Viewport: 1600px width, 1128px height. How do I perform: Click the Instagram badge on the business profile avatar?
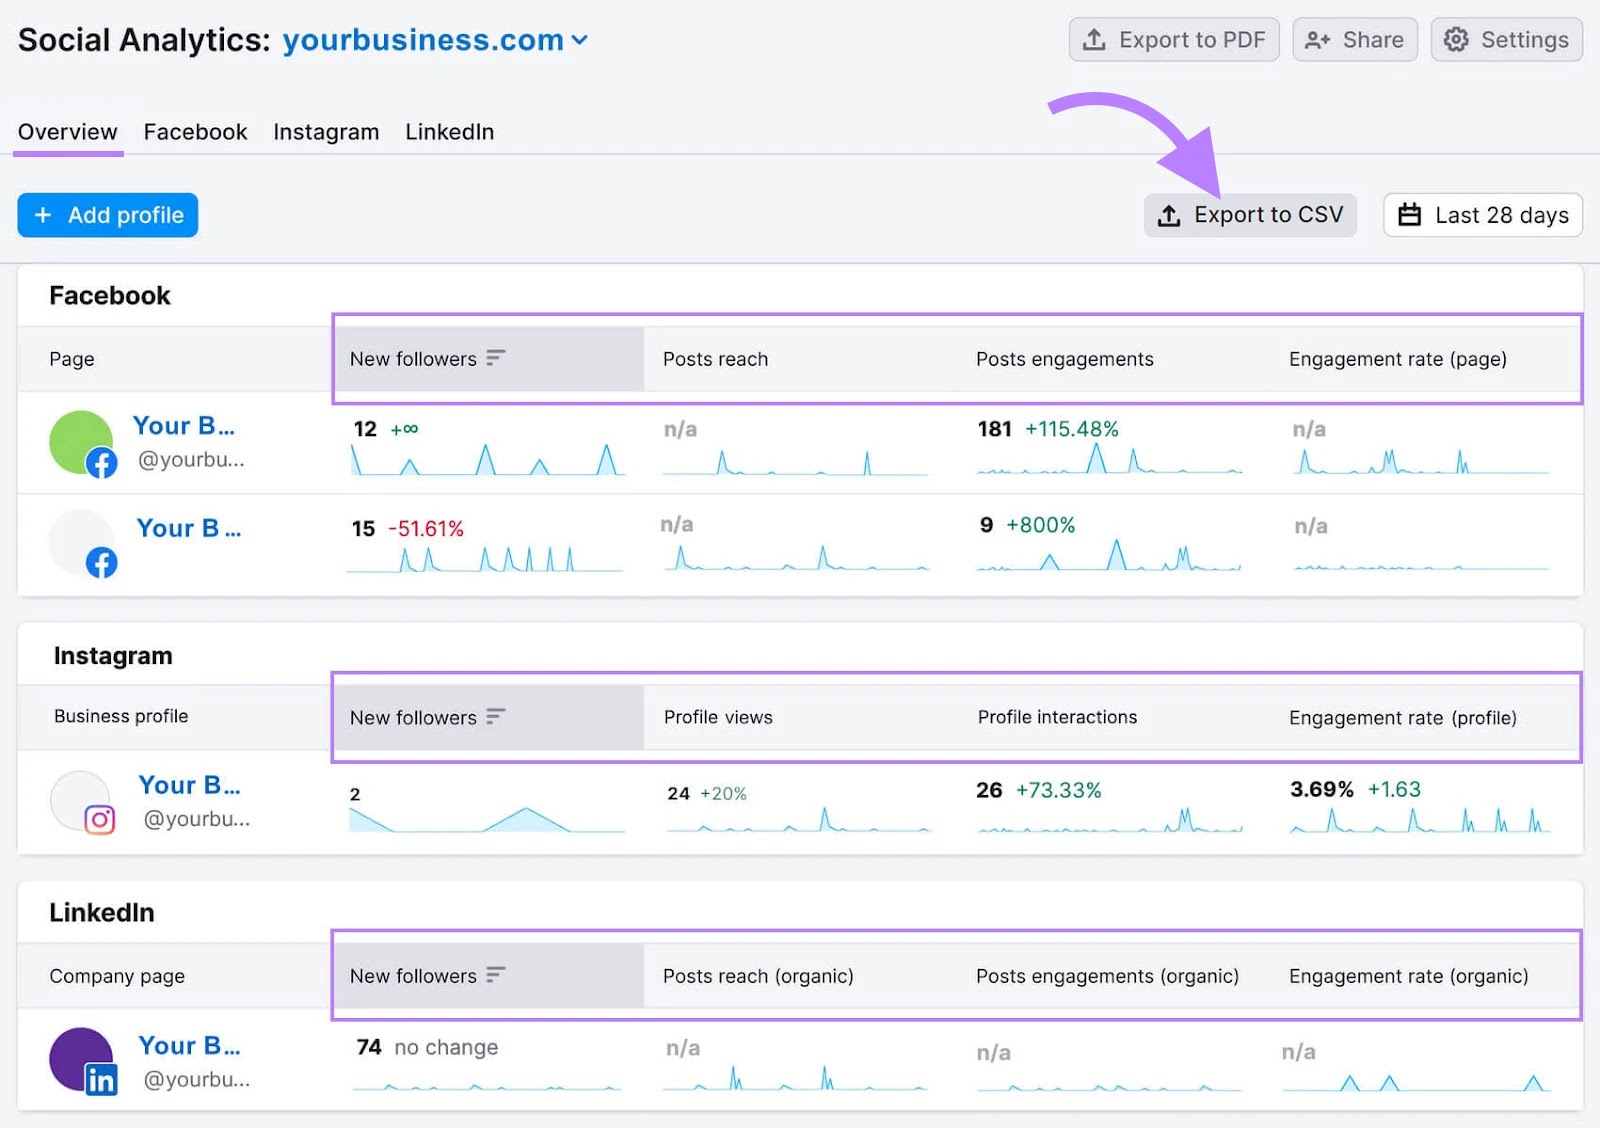(x=101, y=821)
